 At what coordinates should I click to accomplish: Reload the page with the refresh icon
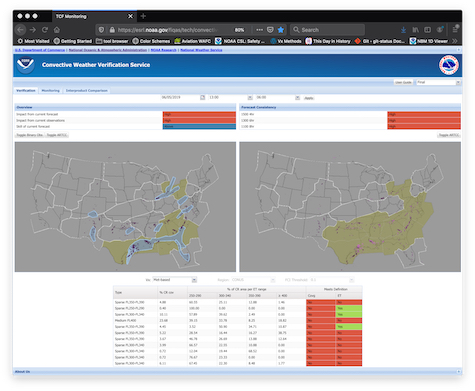pos(45,30)
